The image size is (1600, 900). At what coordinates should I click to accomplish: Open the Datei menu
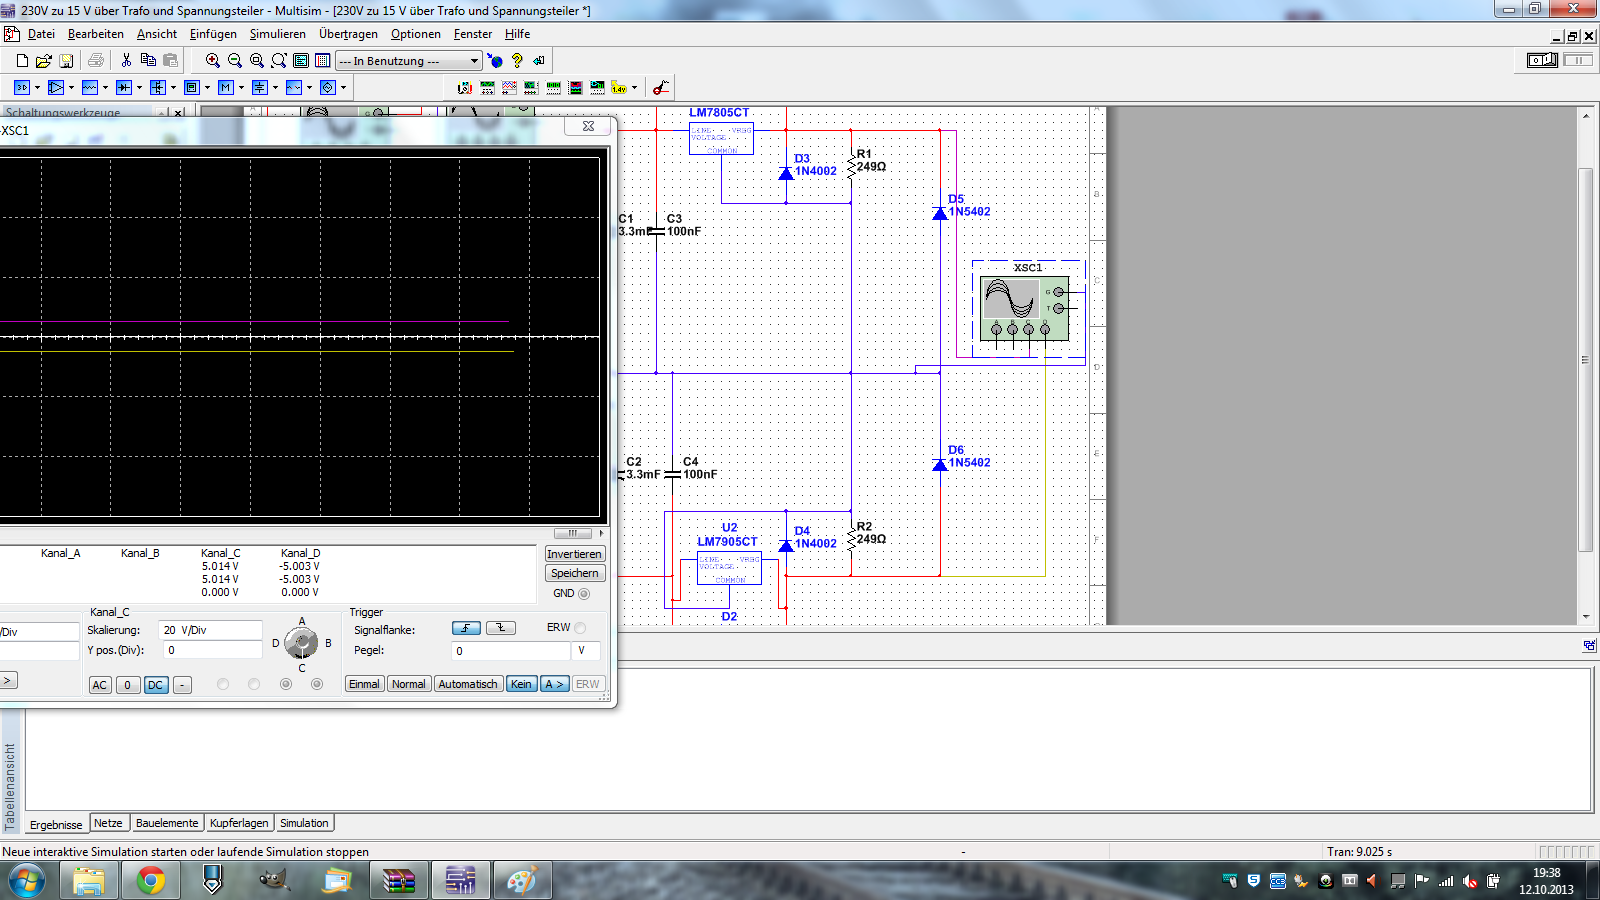(x=41, y=34)
